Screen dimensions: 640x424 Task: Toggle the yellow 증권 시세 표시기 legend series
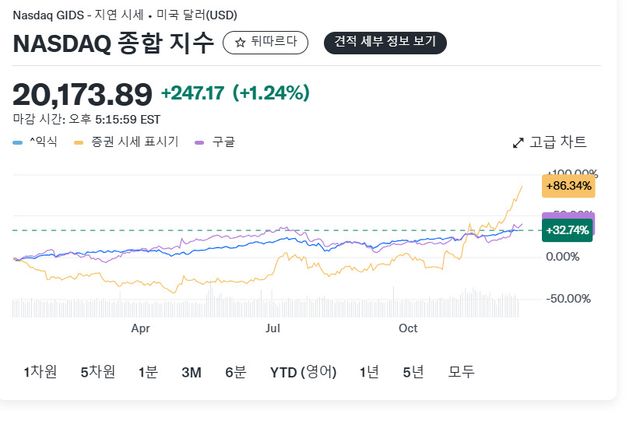pos(126,142)
